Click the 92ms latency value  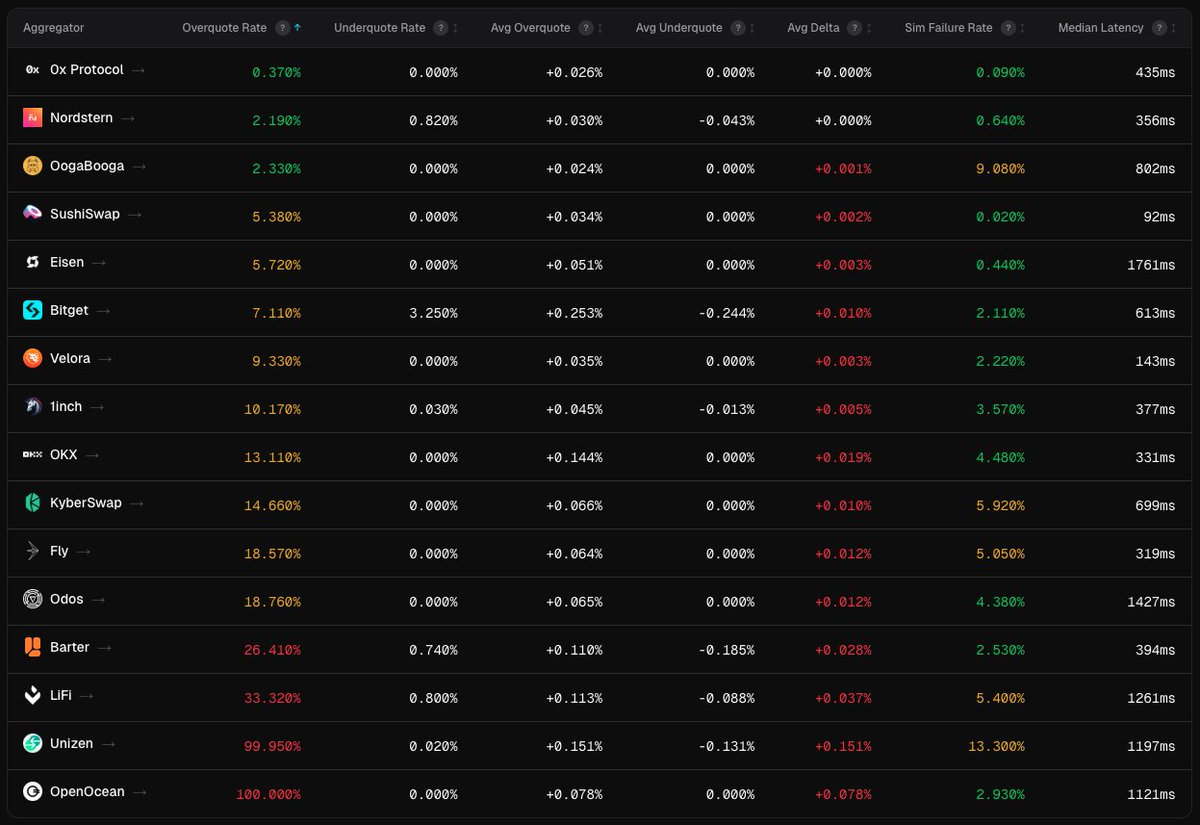[x=1159, y=217]
